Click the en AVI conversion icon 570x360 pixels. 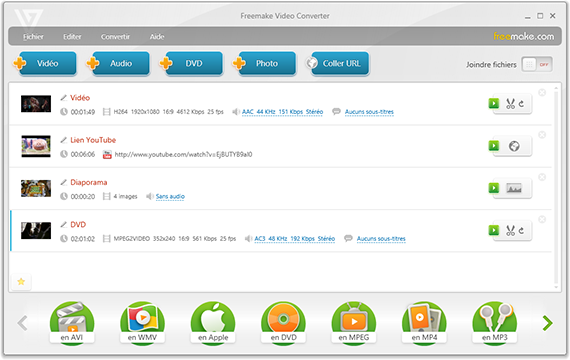click(72, 322)
